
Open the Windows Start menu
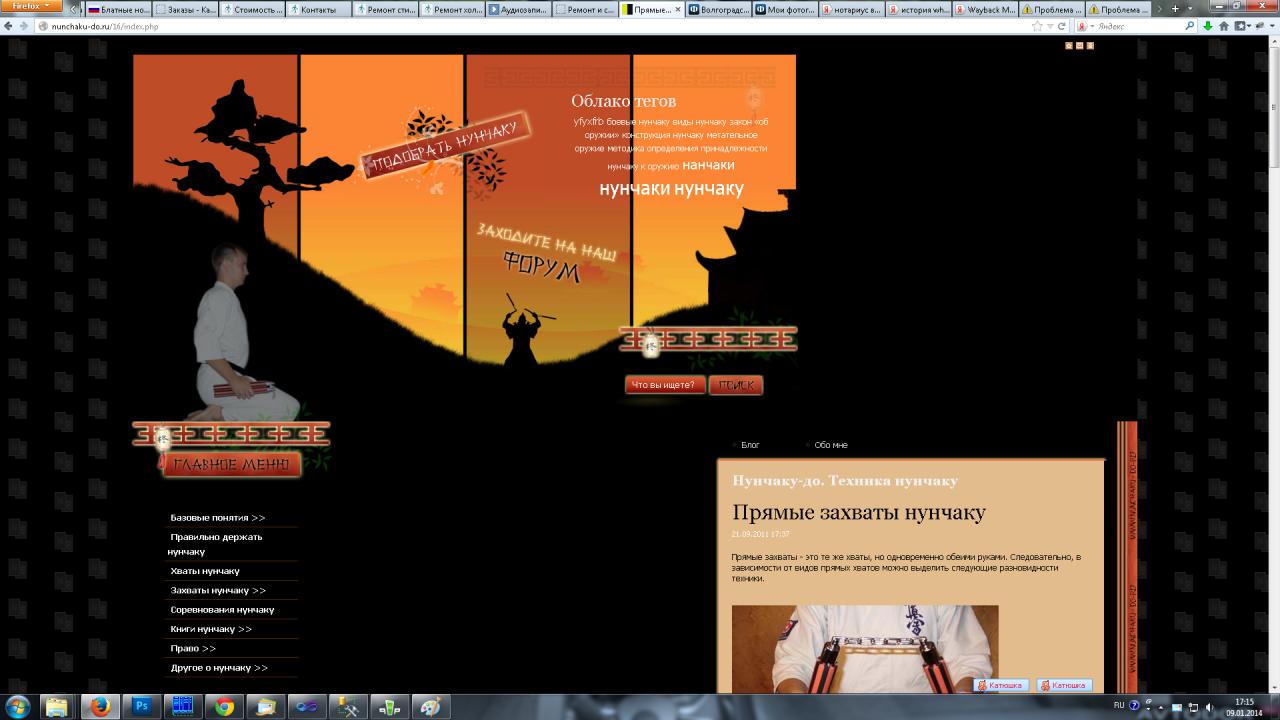click(x=17, y=706)
